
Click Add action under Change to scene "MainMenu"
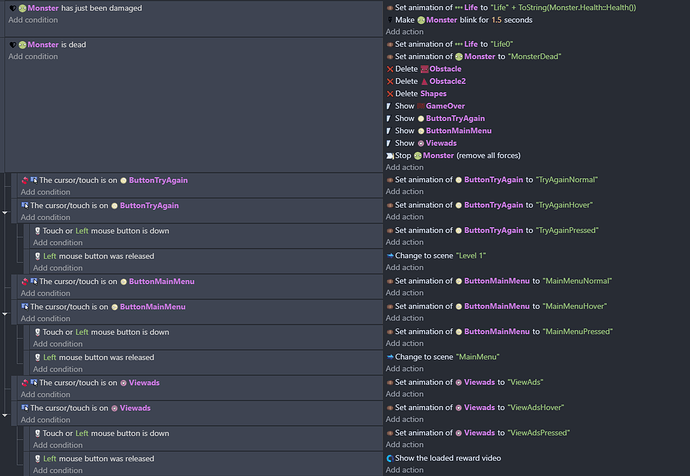point(404,369)
